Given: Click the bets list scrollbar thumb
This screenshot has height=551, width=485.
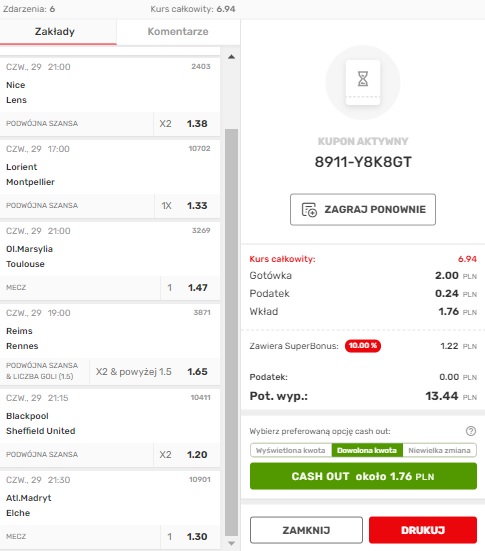Looking at the screenshot, I should (x=231, y=333).
